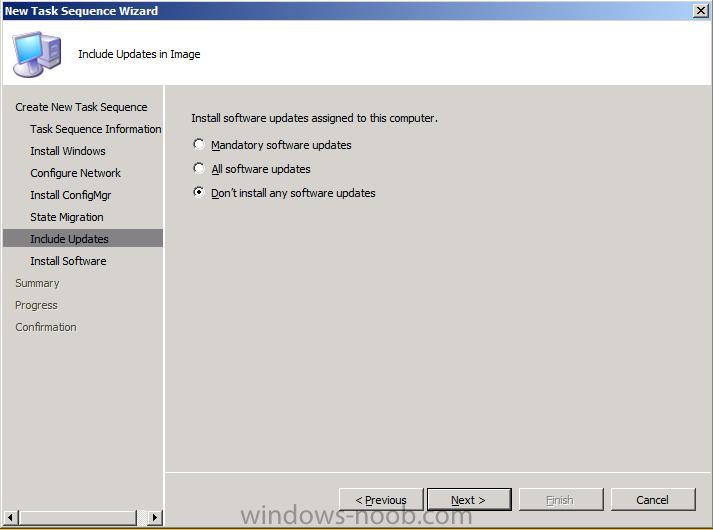The width and height of the screenshot is (713, 530).
Task: Select the highlighted Include Updates step
Action: (x=83, y=239)
